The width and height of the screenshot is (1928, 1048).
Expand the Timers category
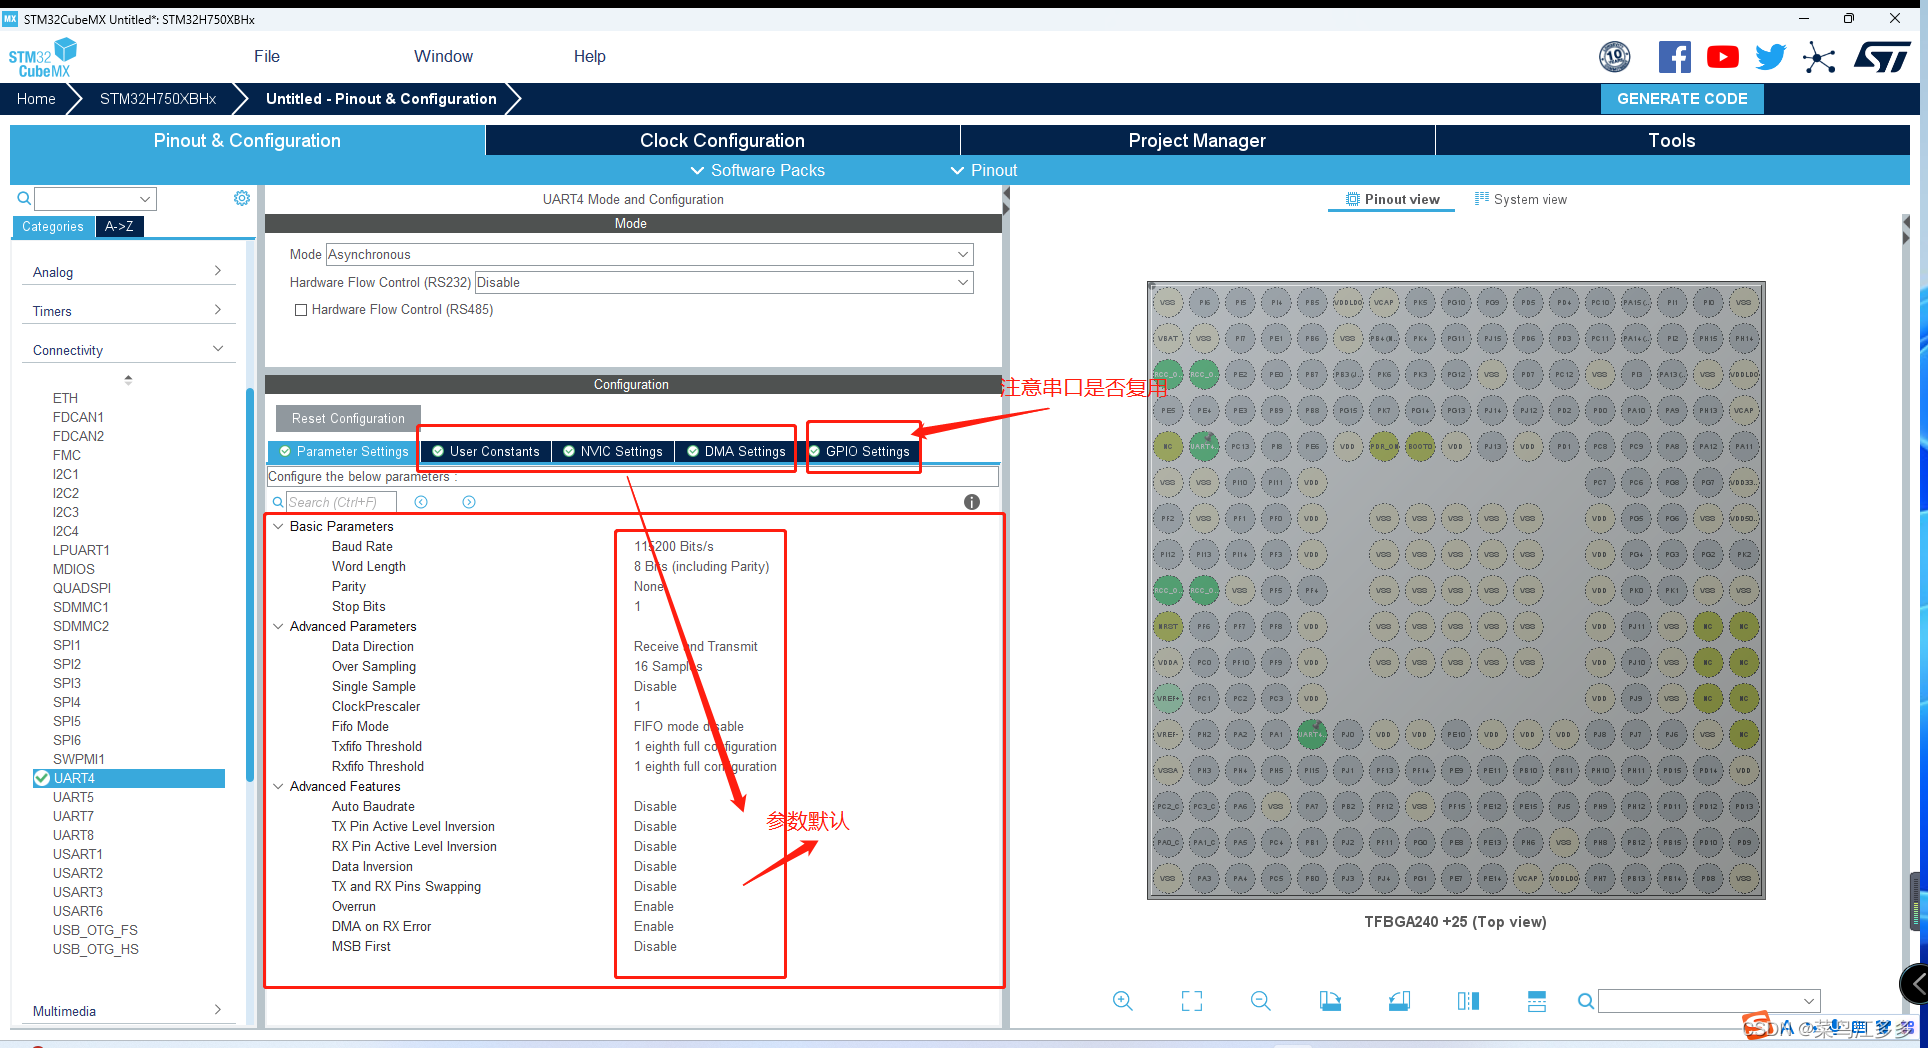[127, 311]
